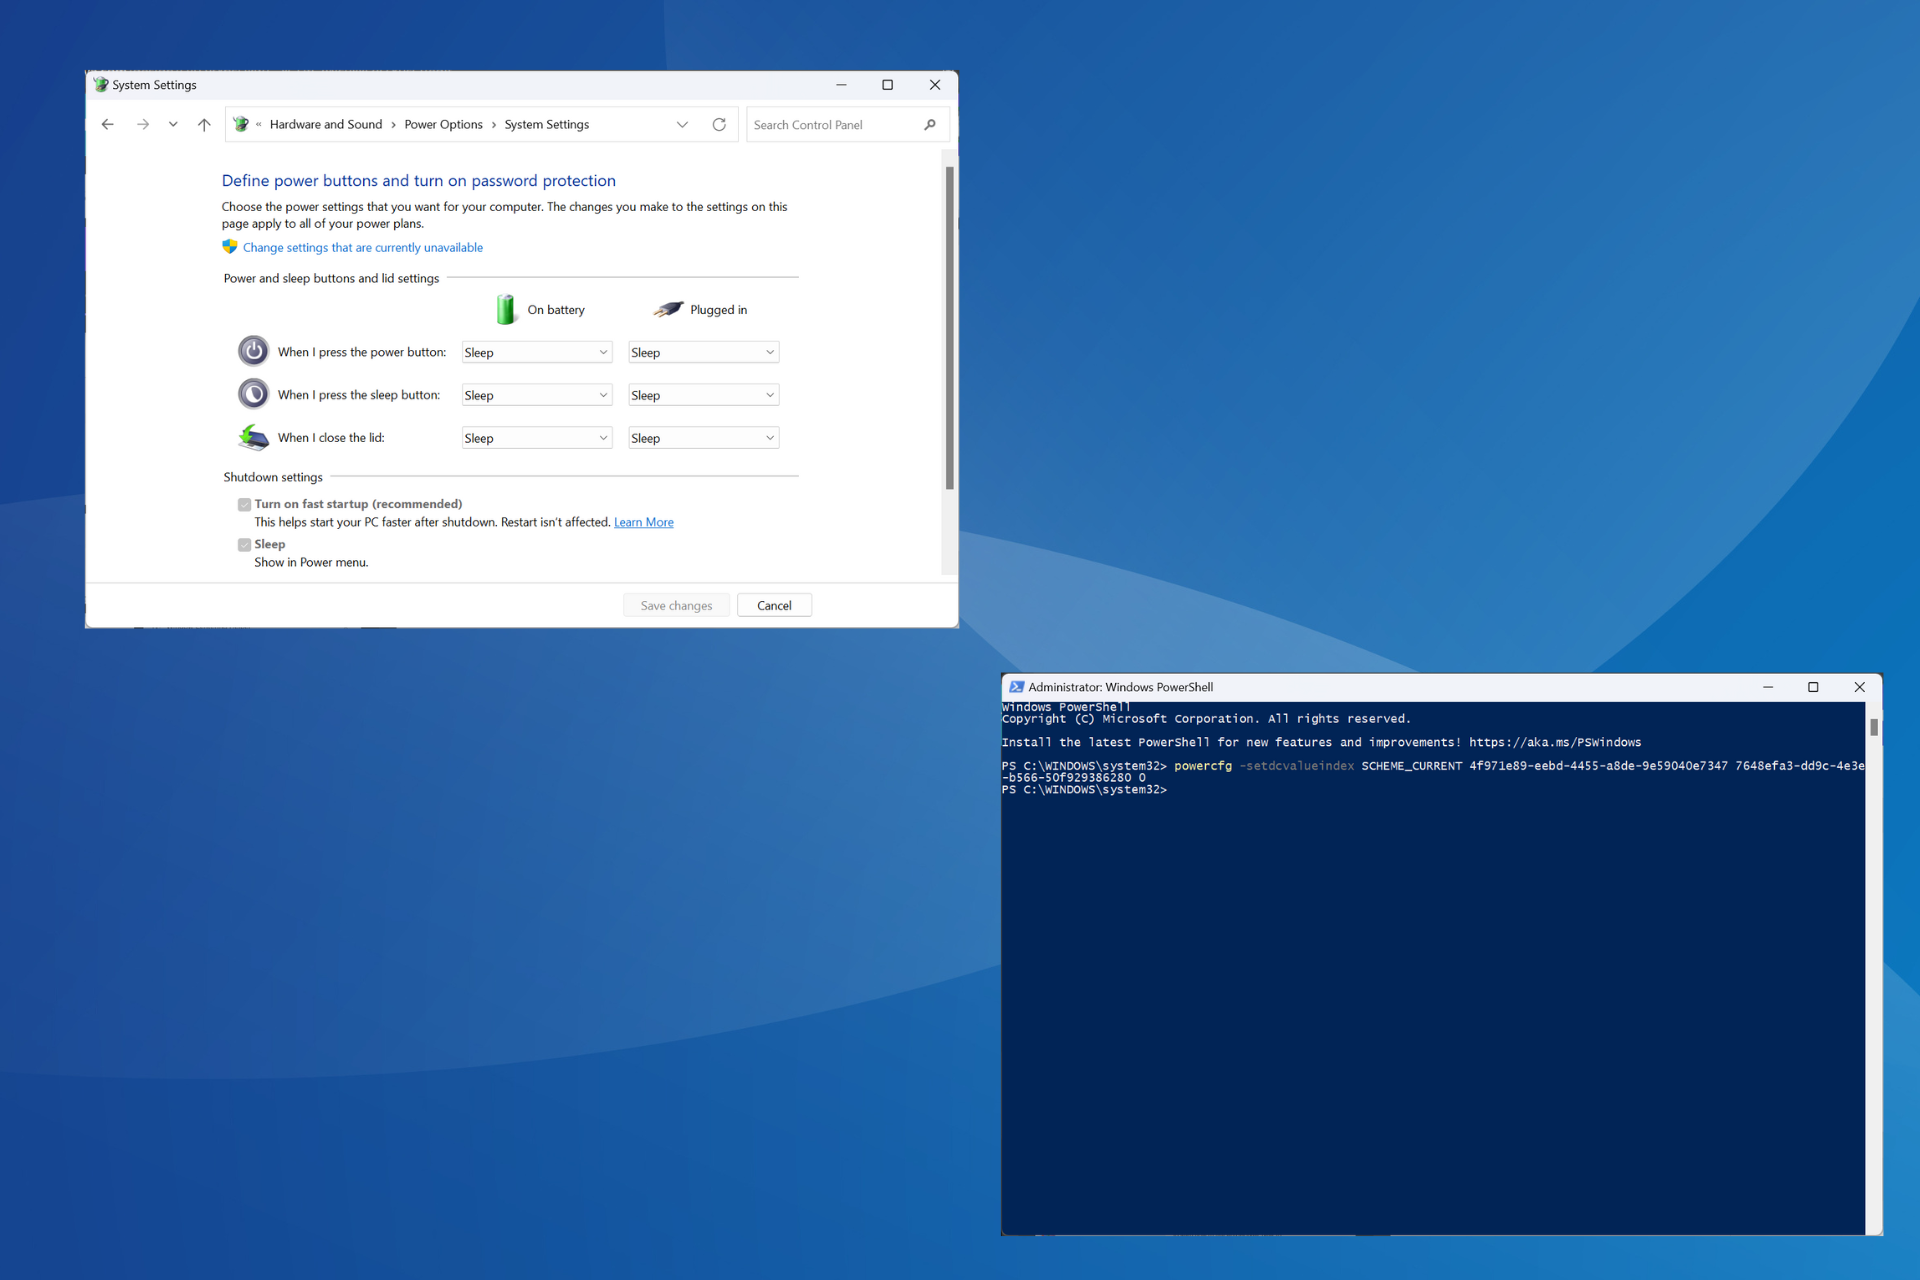The width and height of the screenshot is (1920, 1280).
Task: Expand When I close the lid dropdown
Action: tap(601, 436)
